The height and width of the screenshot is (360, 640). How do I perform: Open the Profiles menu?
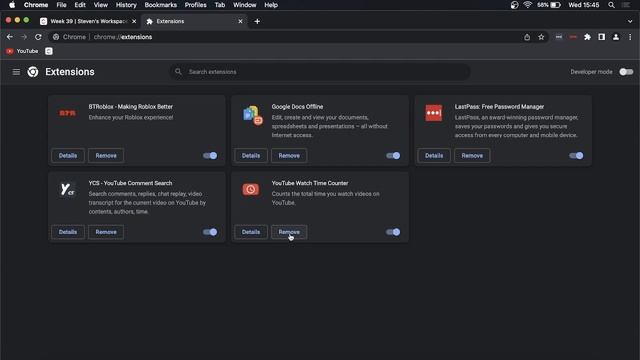pyautogui.click(x=196, y=5)
